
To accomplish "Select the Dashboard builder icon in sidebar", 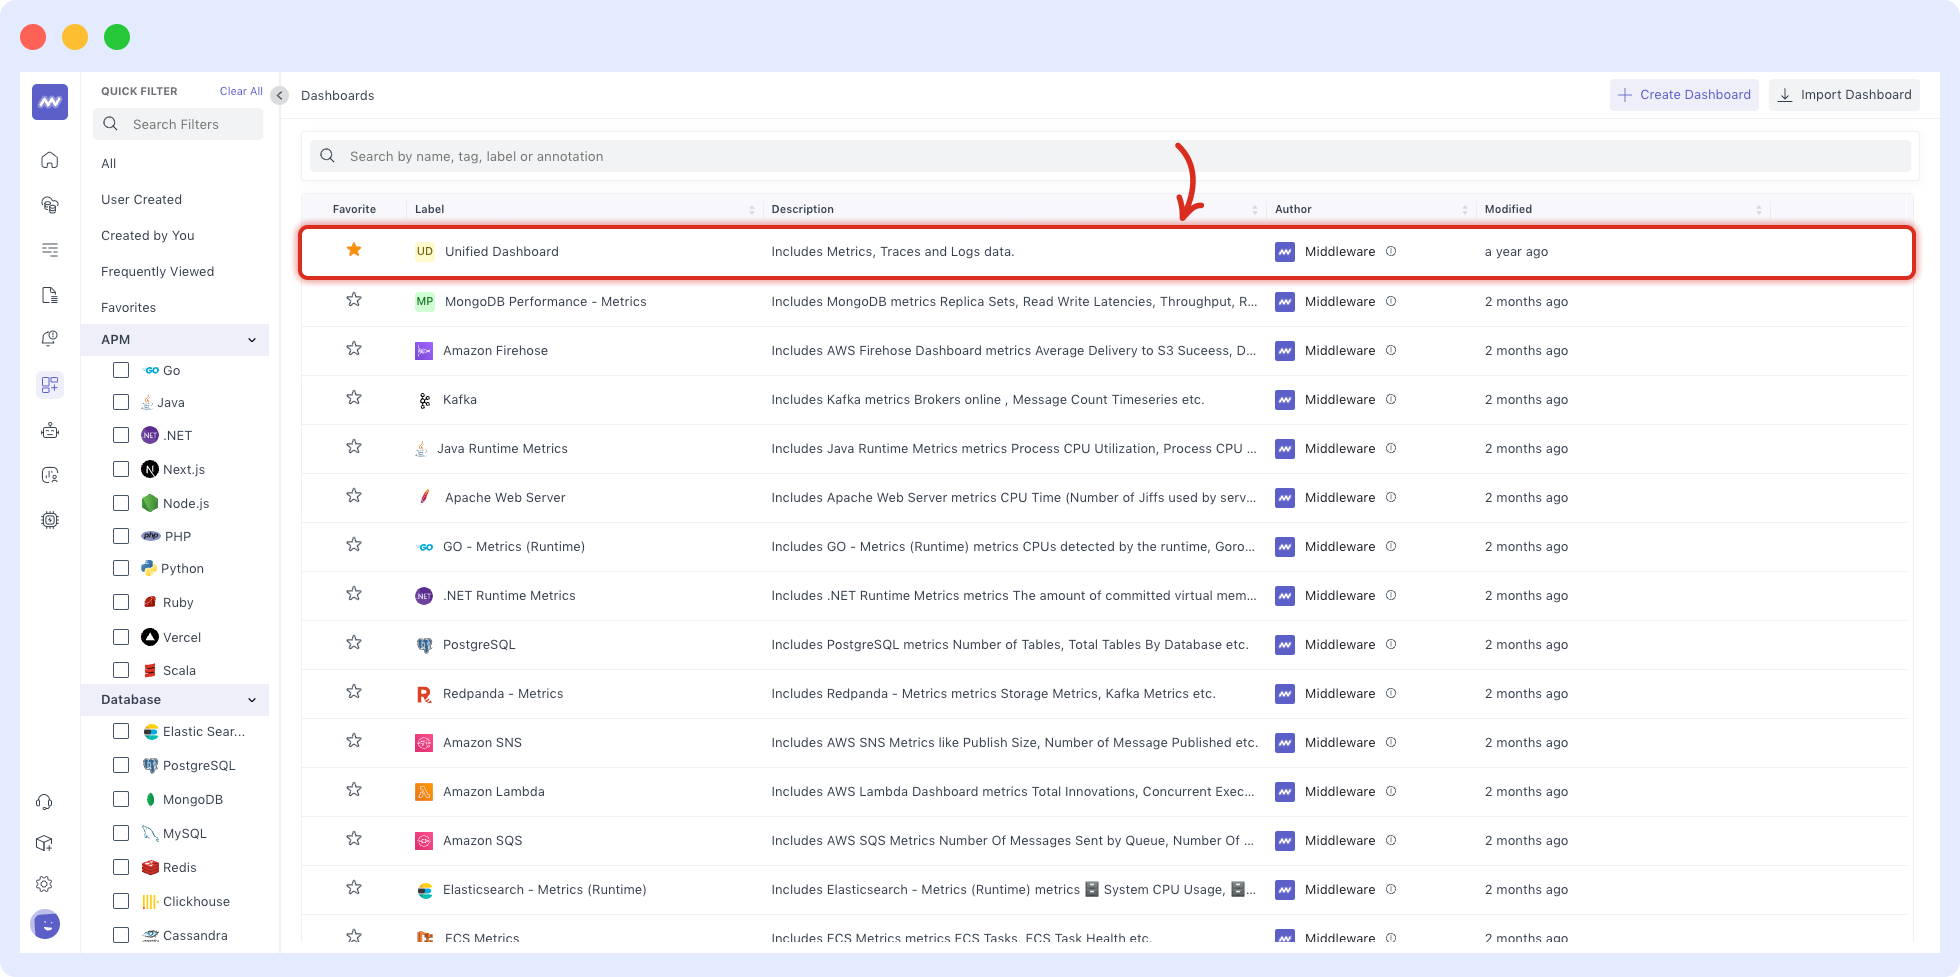I will [49, 385].
